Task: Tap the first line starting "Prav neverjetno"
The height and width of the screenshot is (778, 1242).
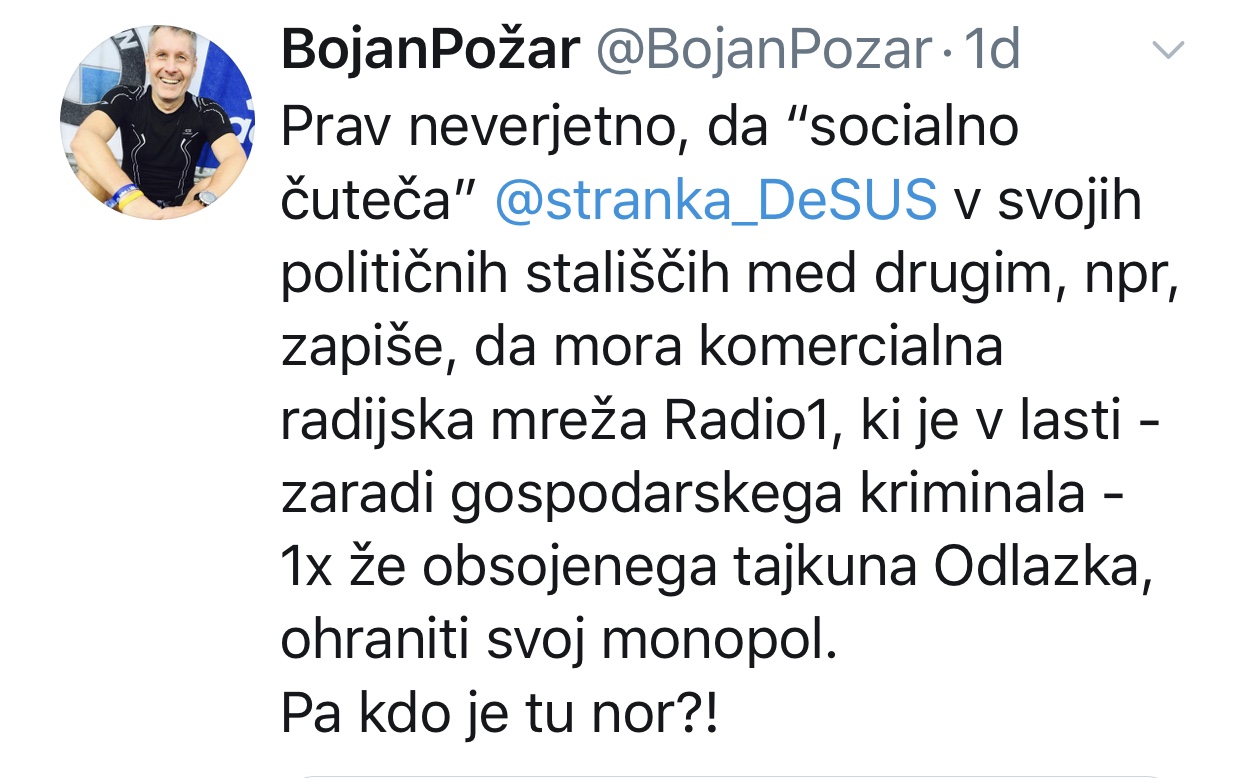Action: (x=649, y=127)
